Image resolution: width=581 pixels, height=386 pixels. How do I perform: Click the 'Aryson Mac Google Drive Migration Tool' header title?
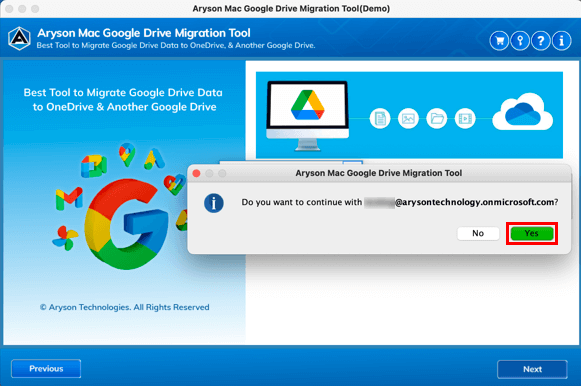(x=144, y=33)
